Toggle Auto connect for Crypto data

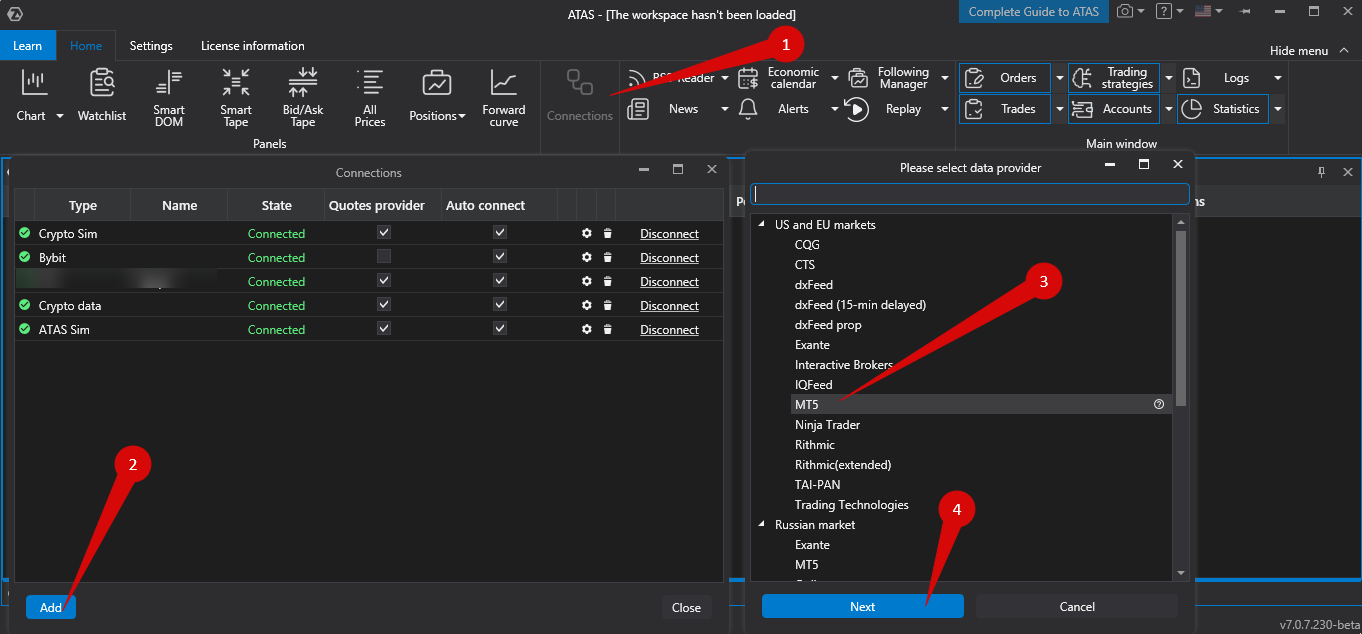pyautogui.click(x=500, y=304)
